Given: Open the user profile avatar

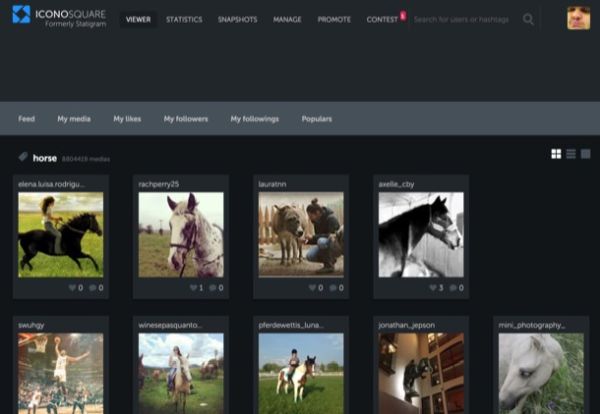Looking at the screenshot, I should [578, 18].
